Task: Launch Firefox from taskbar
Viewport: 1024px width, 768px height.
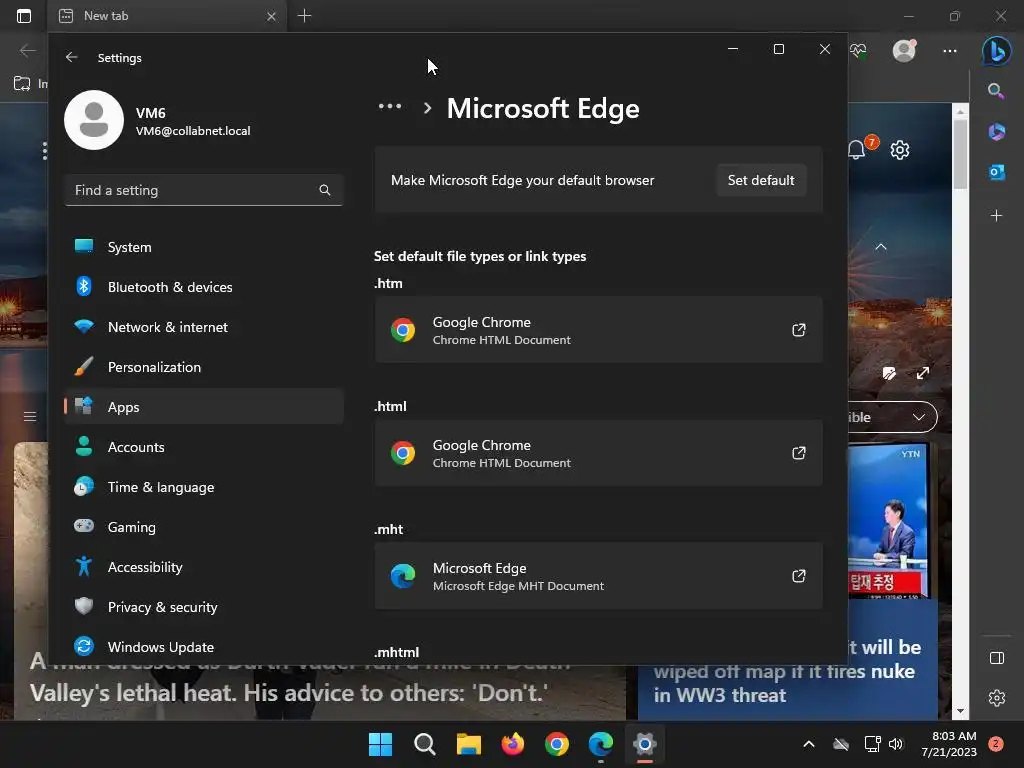Action: click(x=513, y=744)
